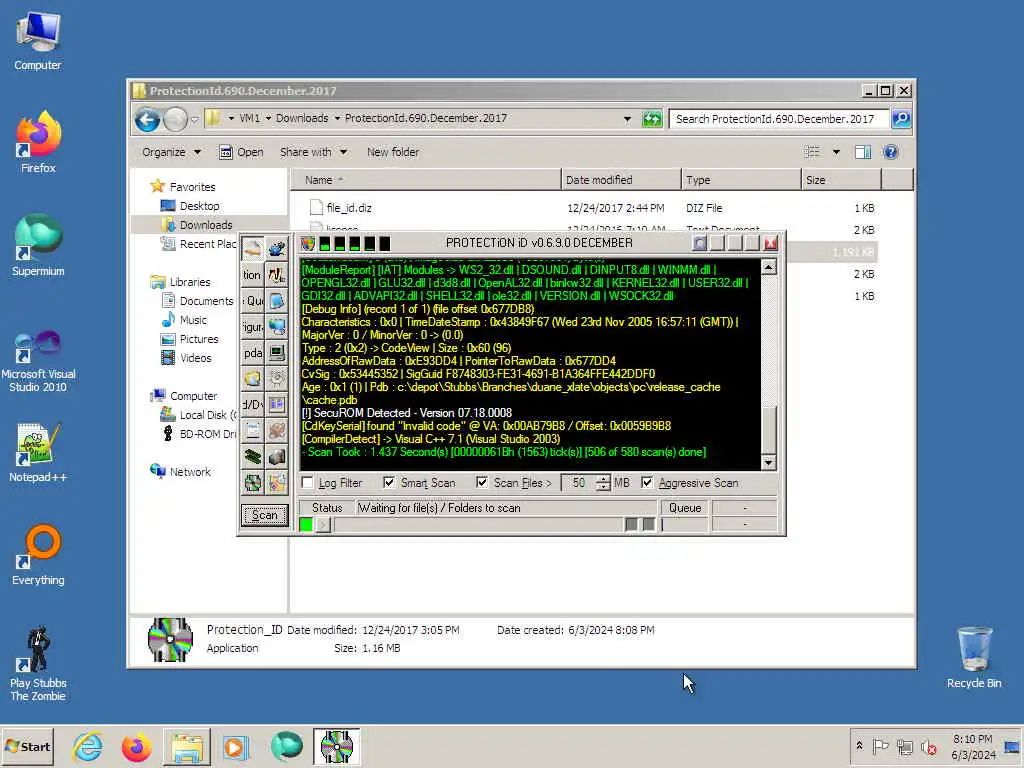Image resolution: width=1024 pixels, height=768 pixels.
Task: Show hidden system tray icons arrow
Action: (859, 746)
